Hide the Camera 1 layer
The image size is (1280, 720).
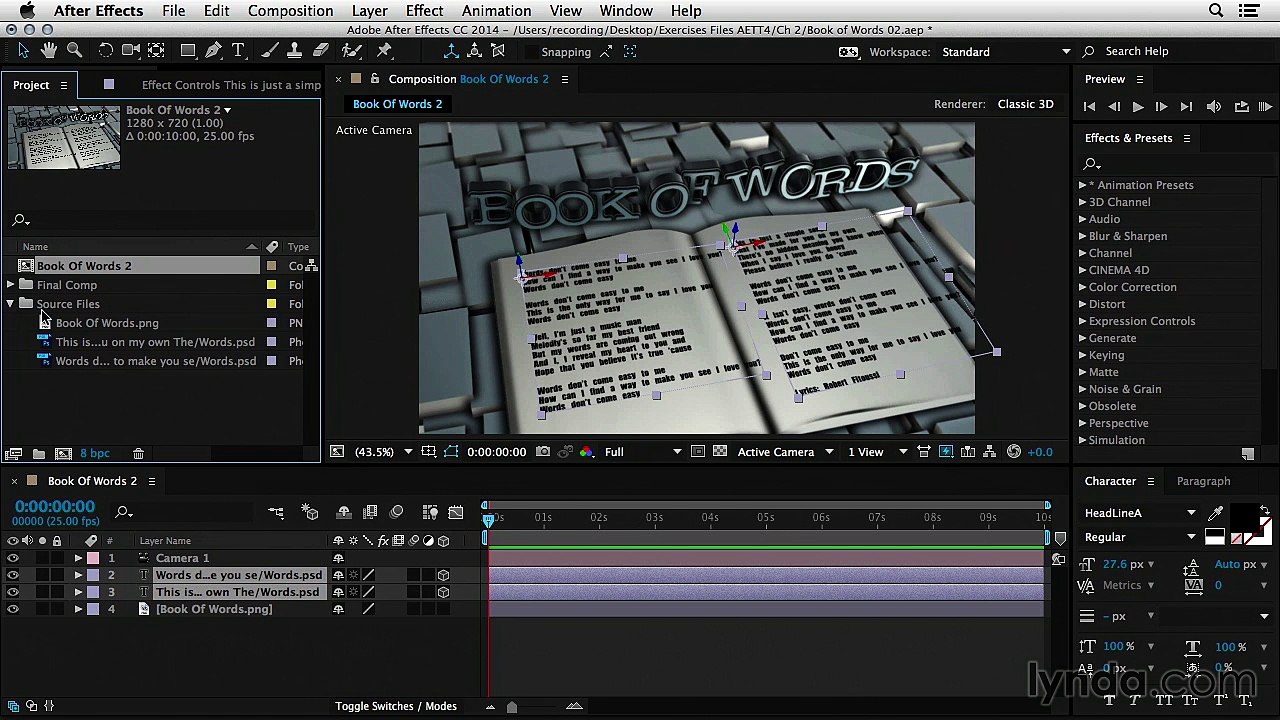coord(12,558)
